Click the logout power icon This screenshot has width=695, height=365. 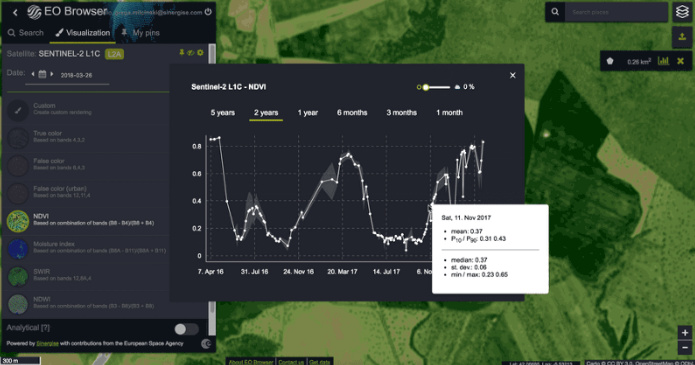click(x=208, y=12)
